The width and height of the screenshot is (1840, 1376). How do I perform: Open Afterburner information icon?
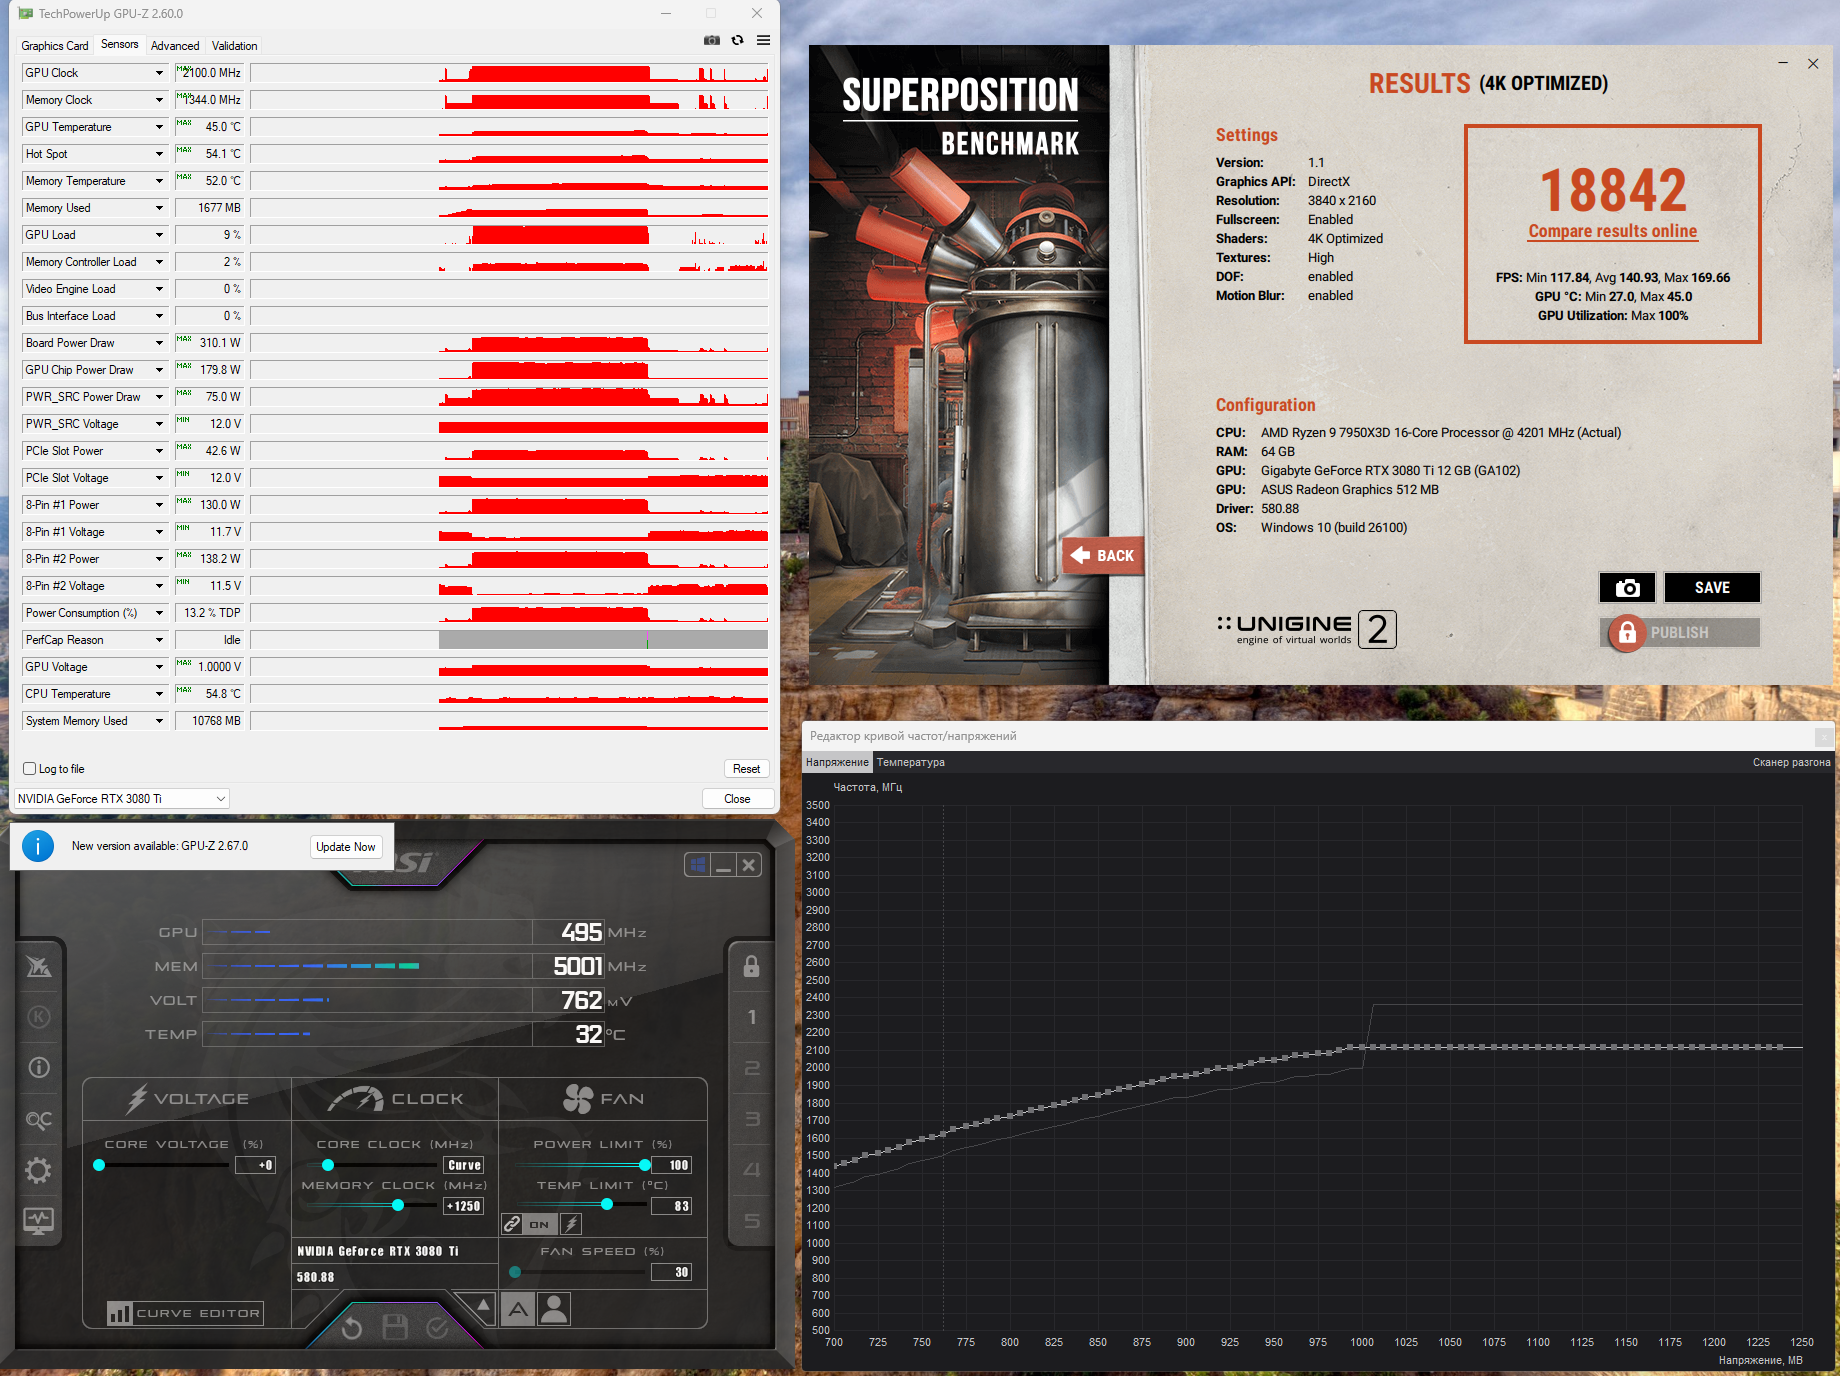coord(39,1067)
